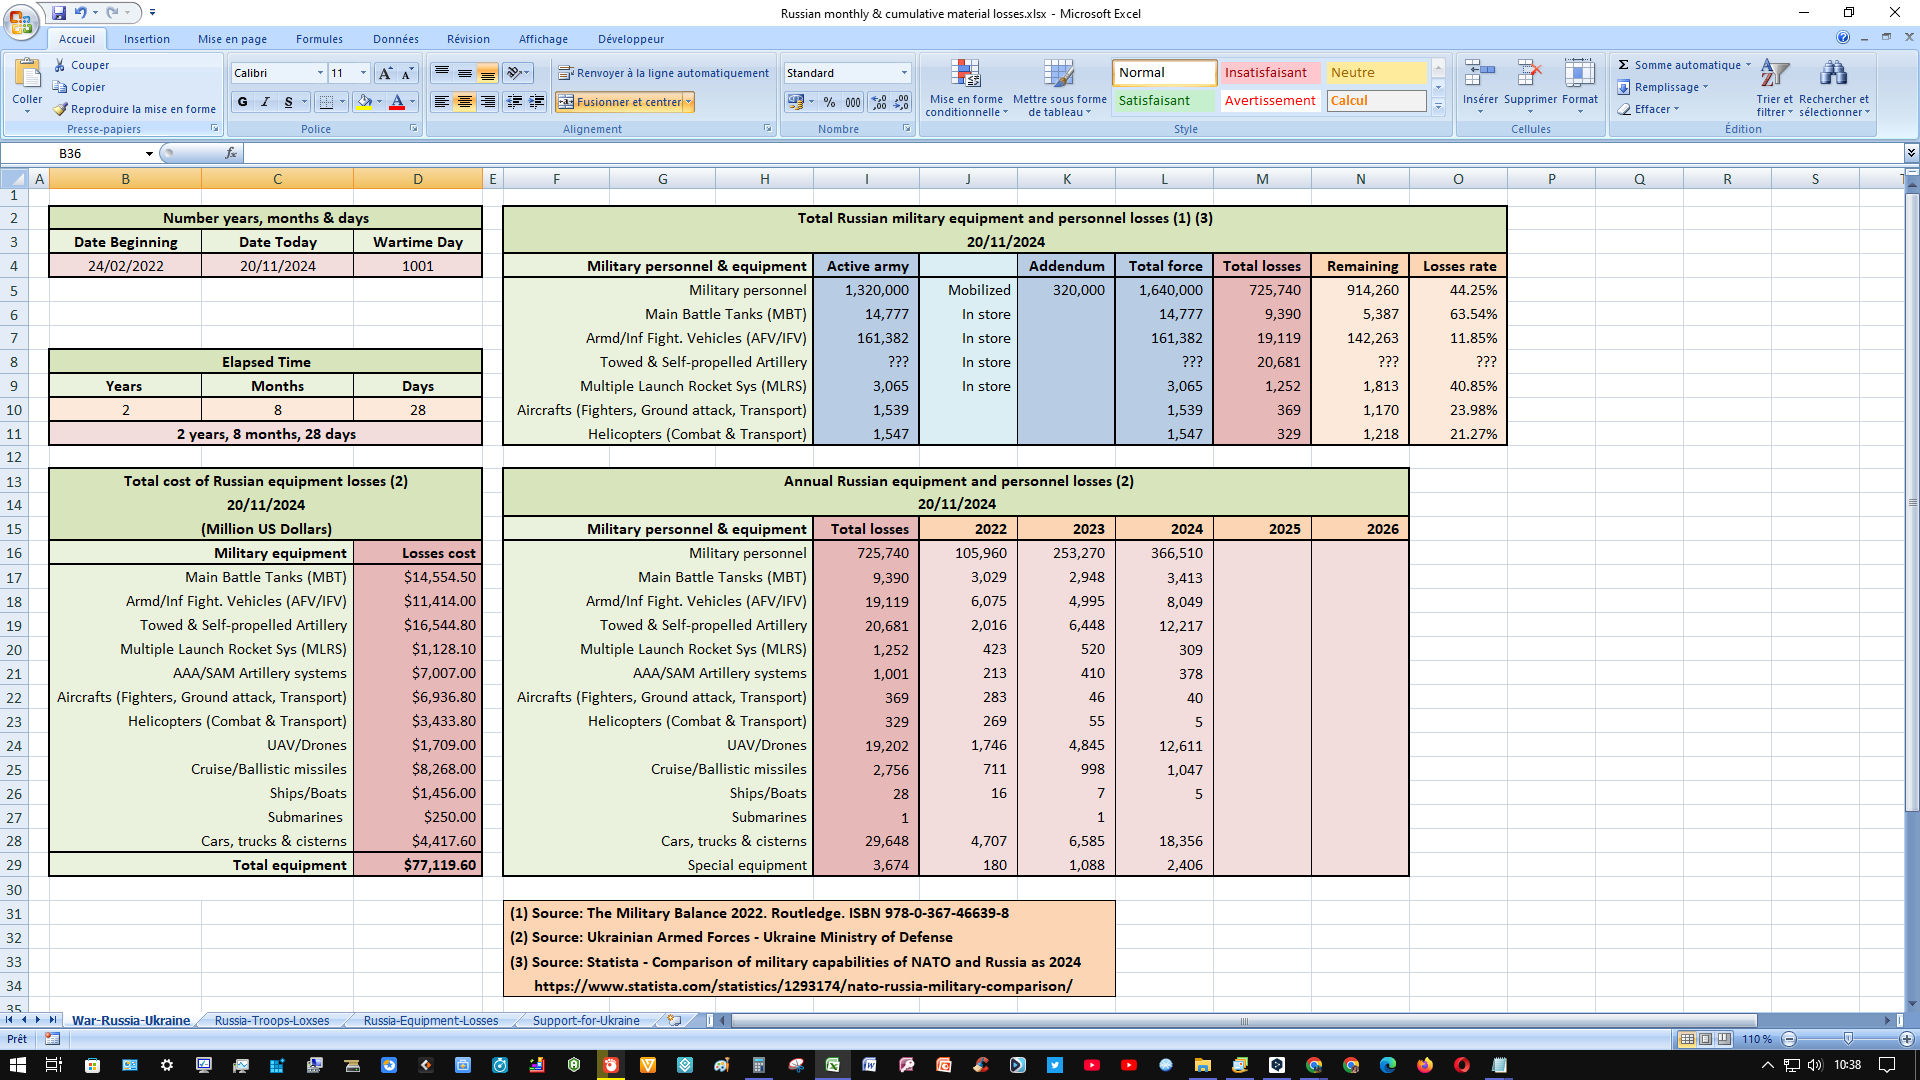The height and width of the screenshot is (1080, 1920).
Task: Click the decrease decimal icon
Action: [x=901, y=102]
